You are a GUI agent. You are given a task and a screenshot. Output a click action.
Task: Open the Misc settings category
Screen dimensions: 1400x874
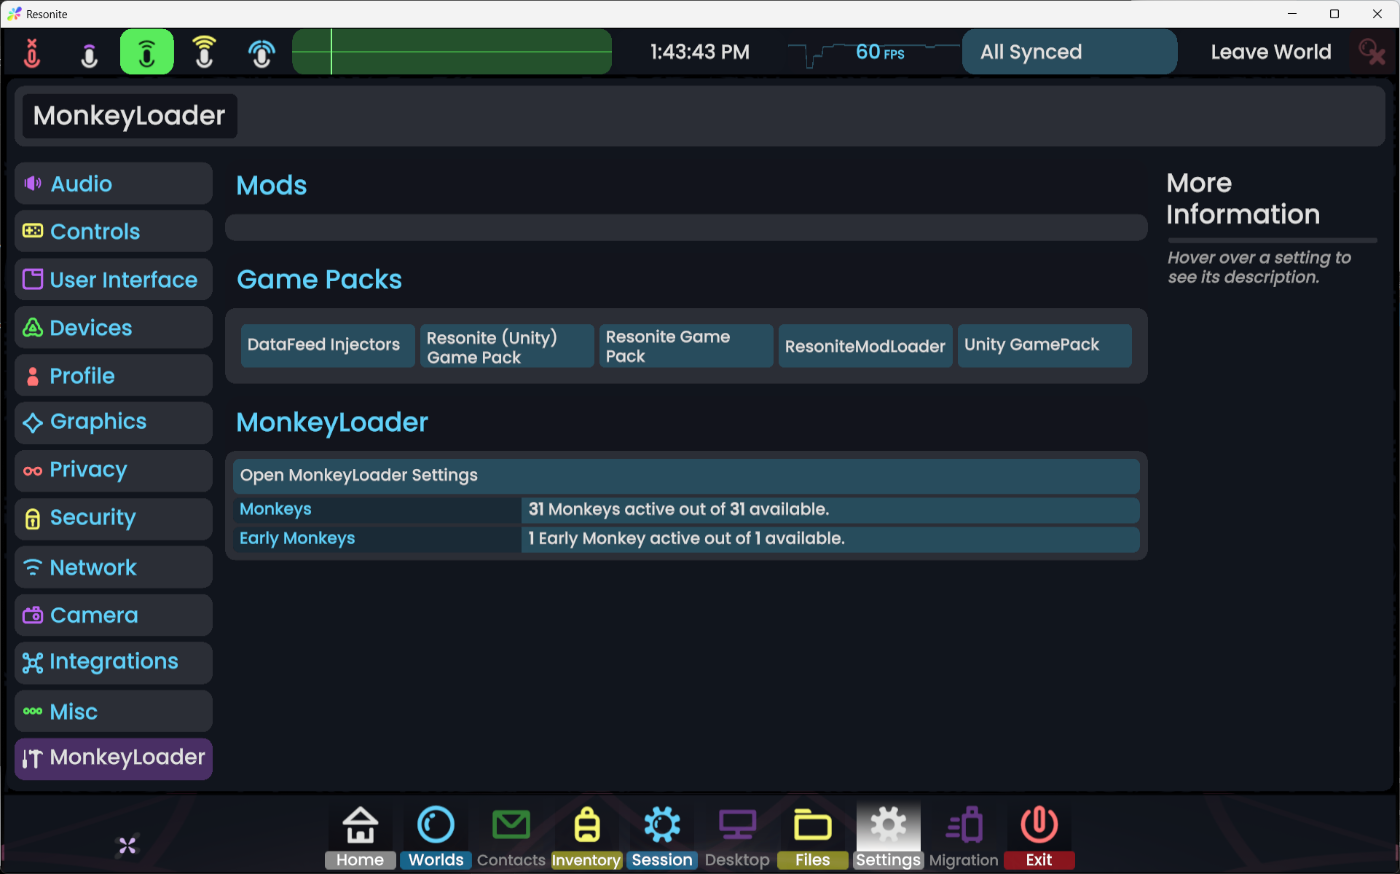point(114,711)
